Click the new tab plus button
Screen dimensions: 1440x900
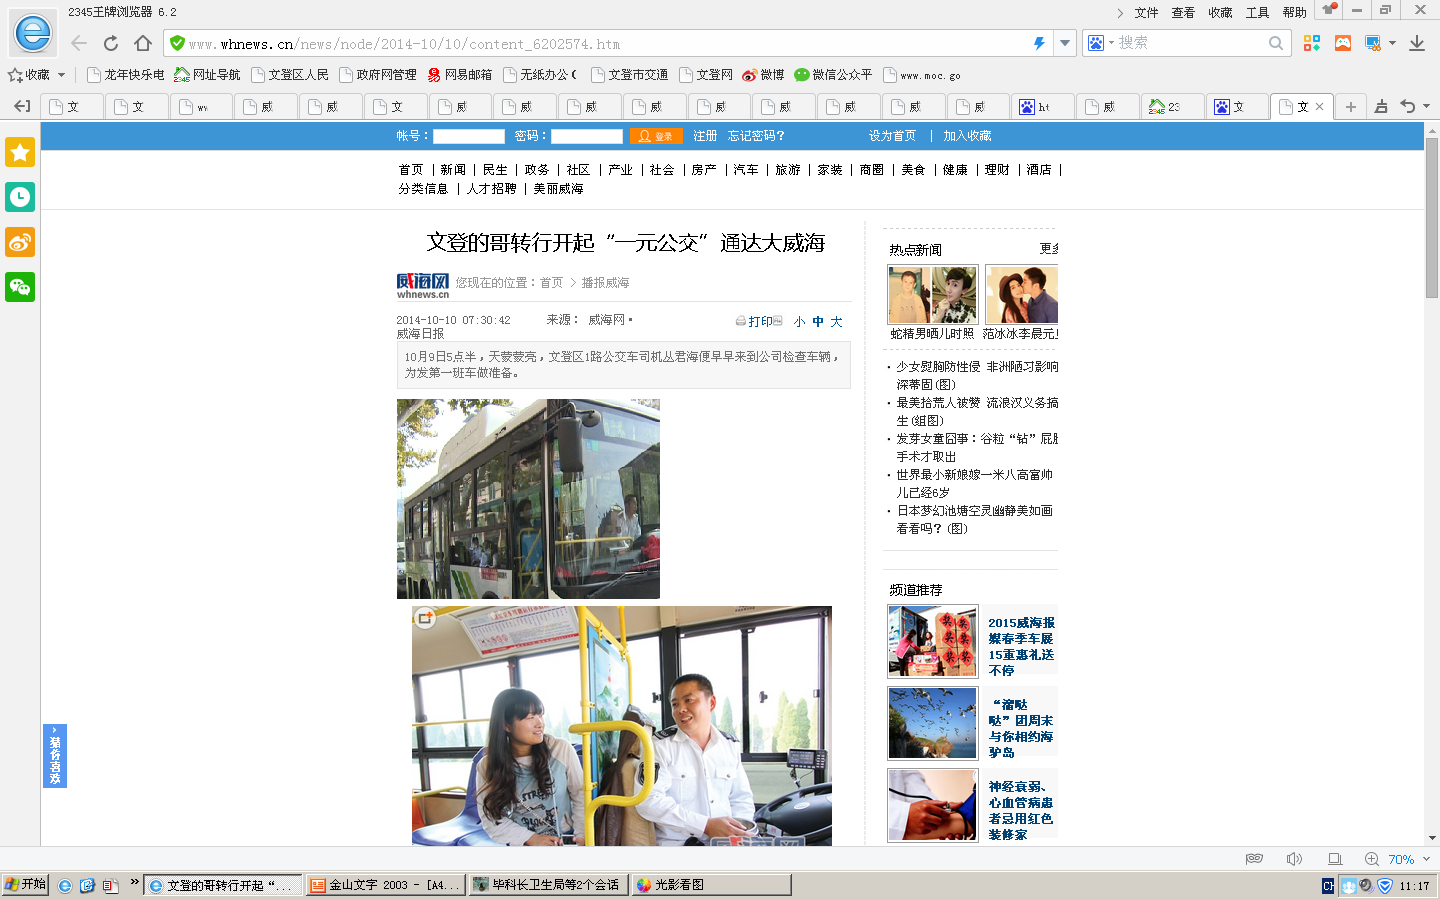coord(1350,107)
